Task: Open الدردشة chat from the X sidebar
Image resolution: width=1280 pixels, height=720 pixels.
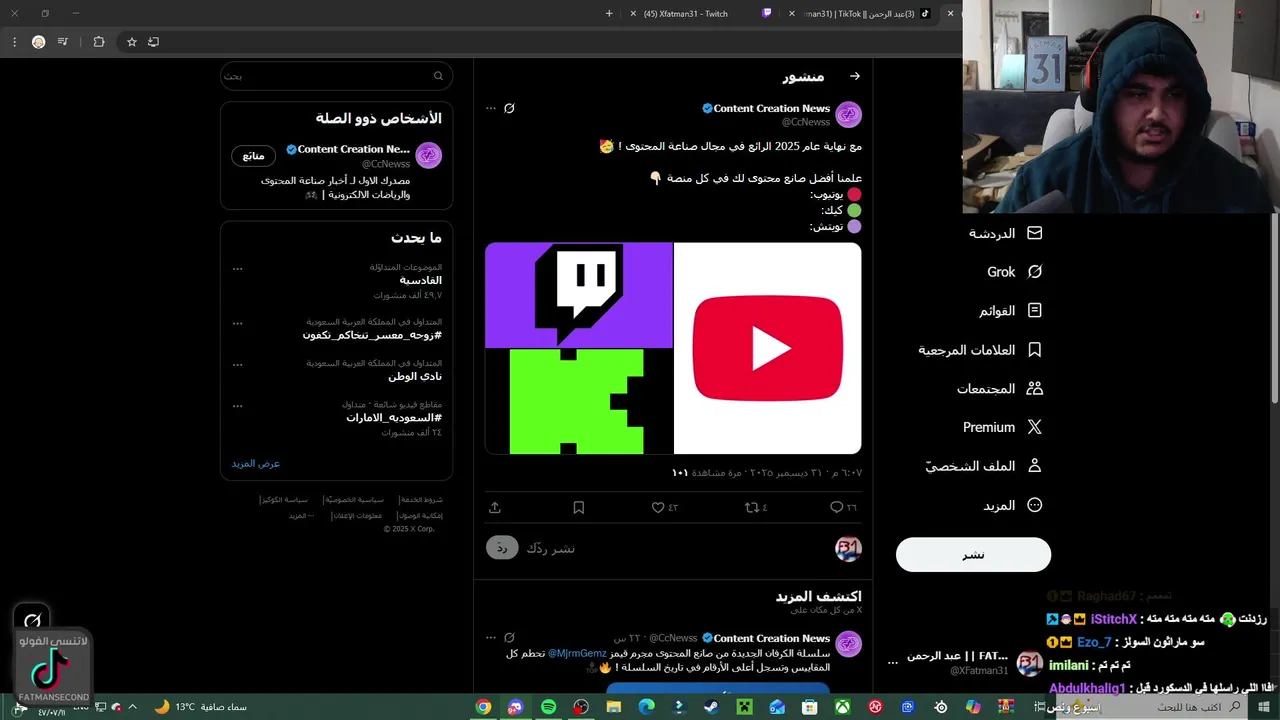Action: (x=1005, y=233)
